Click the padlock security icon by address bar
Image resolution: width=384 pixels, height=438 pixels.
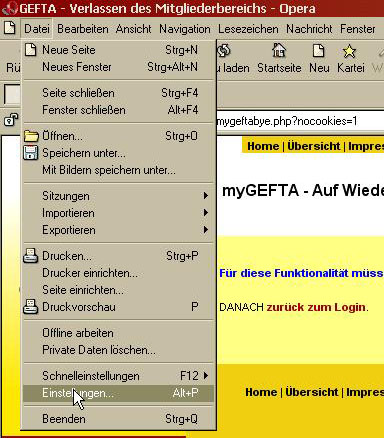pyautogui.click(x=11, y=120)
